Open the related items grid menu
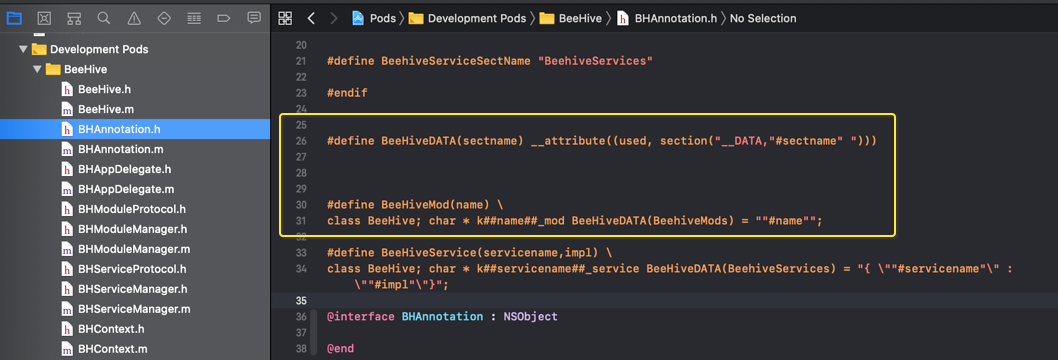 [285, 18]
